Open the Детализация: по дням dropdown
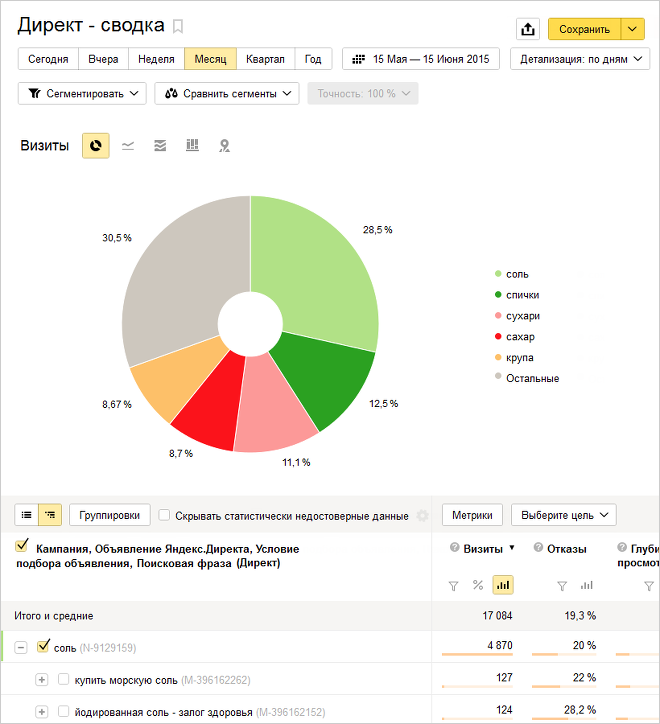The width and height of the screenshot is (660, 724). (x=580, y=59)
